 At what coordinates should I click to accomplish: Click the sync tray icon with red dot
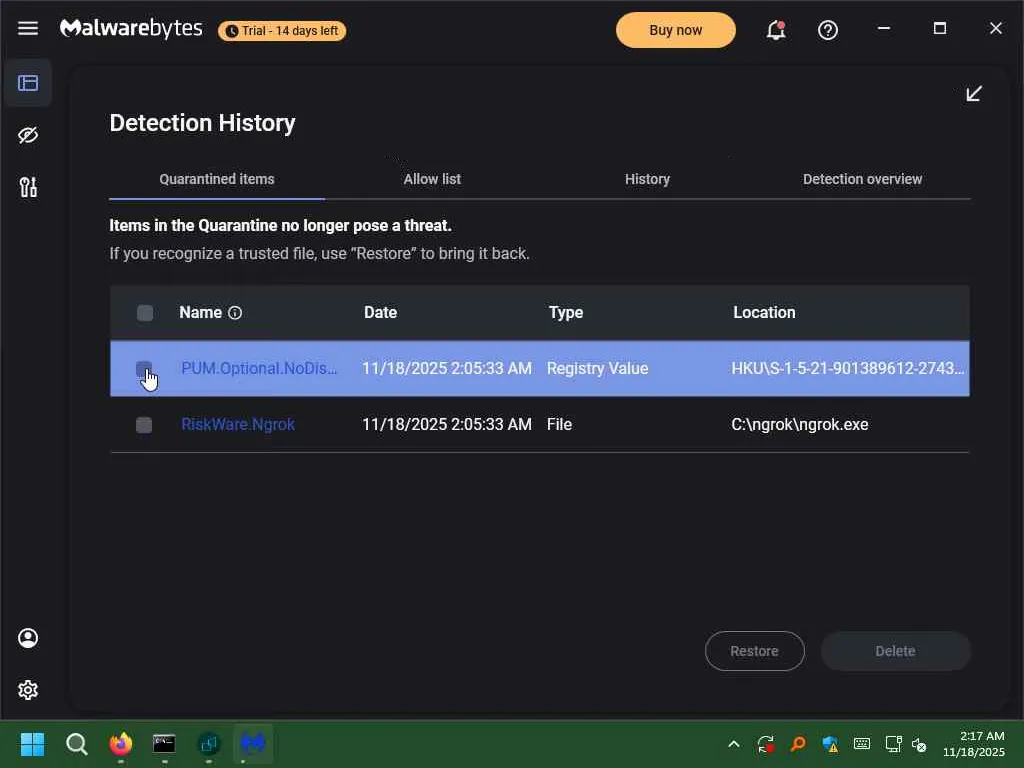point(765,744)
